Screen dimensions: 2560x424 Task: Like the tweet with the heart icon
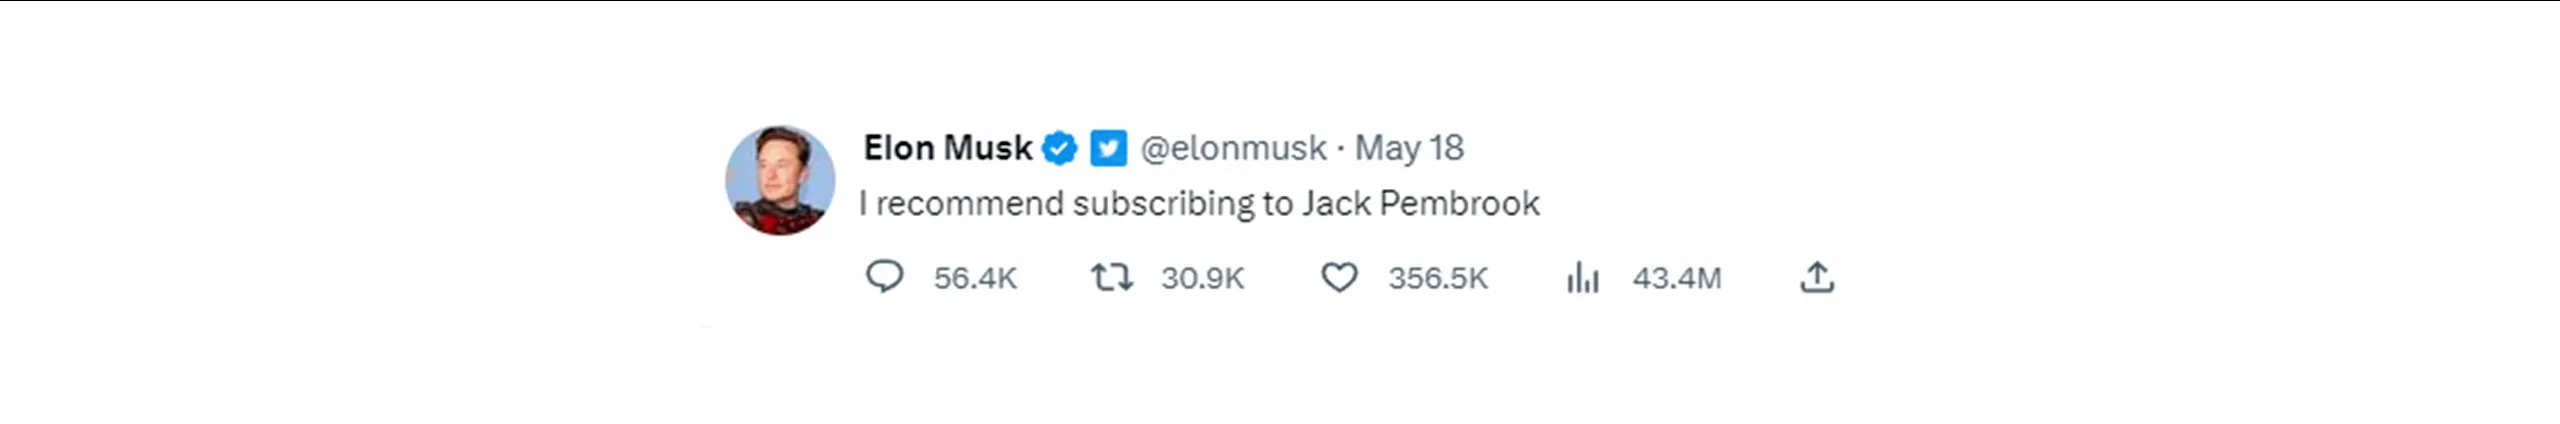pos(1339,277)
